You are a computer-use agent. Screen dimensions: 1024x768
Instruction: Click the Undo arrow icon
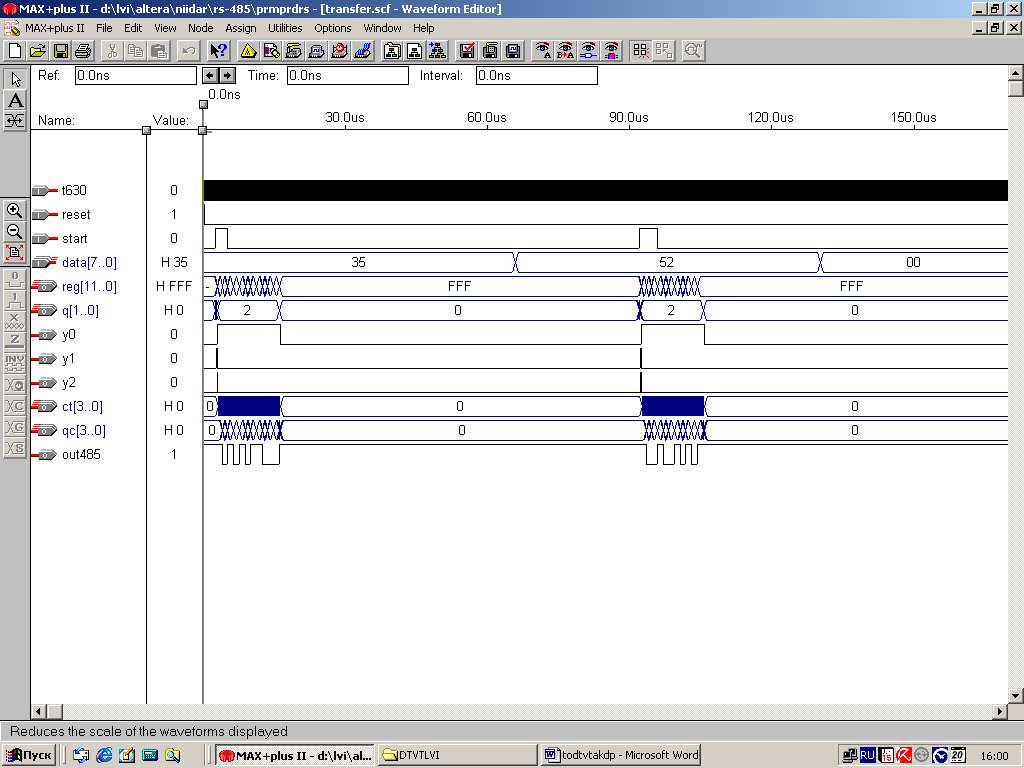189,51
